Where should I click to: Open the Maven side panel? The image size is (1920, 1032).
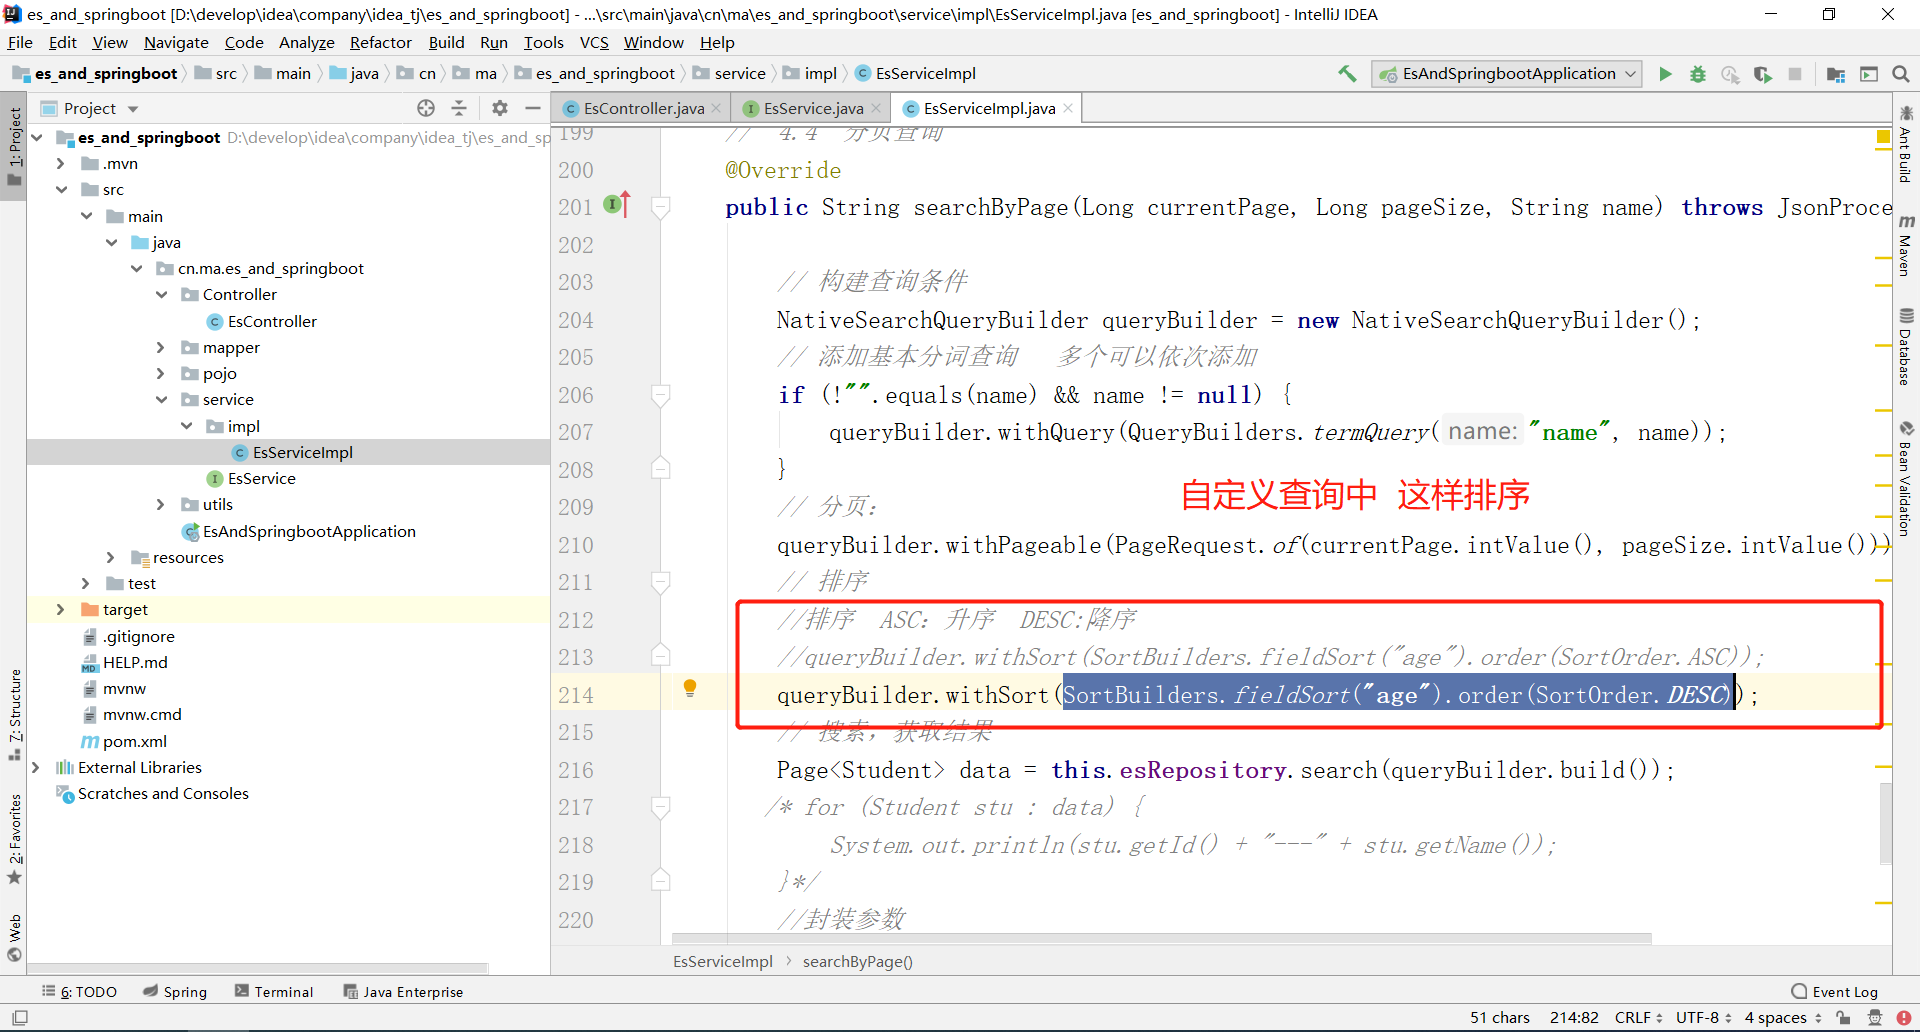[1906, 245]
